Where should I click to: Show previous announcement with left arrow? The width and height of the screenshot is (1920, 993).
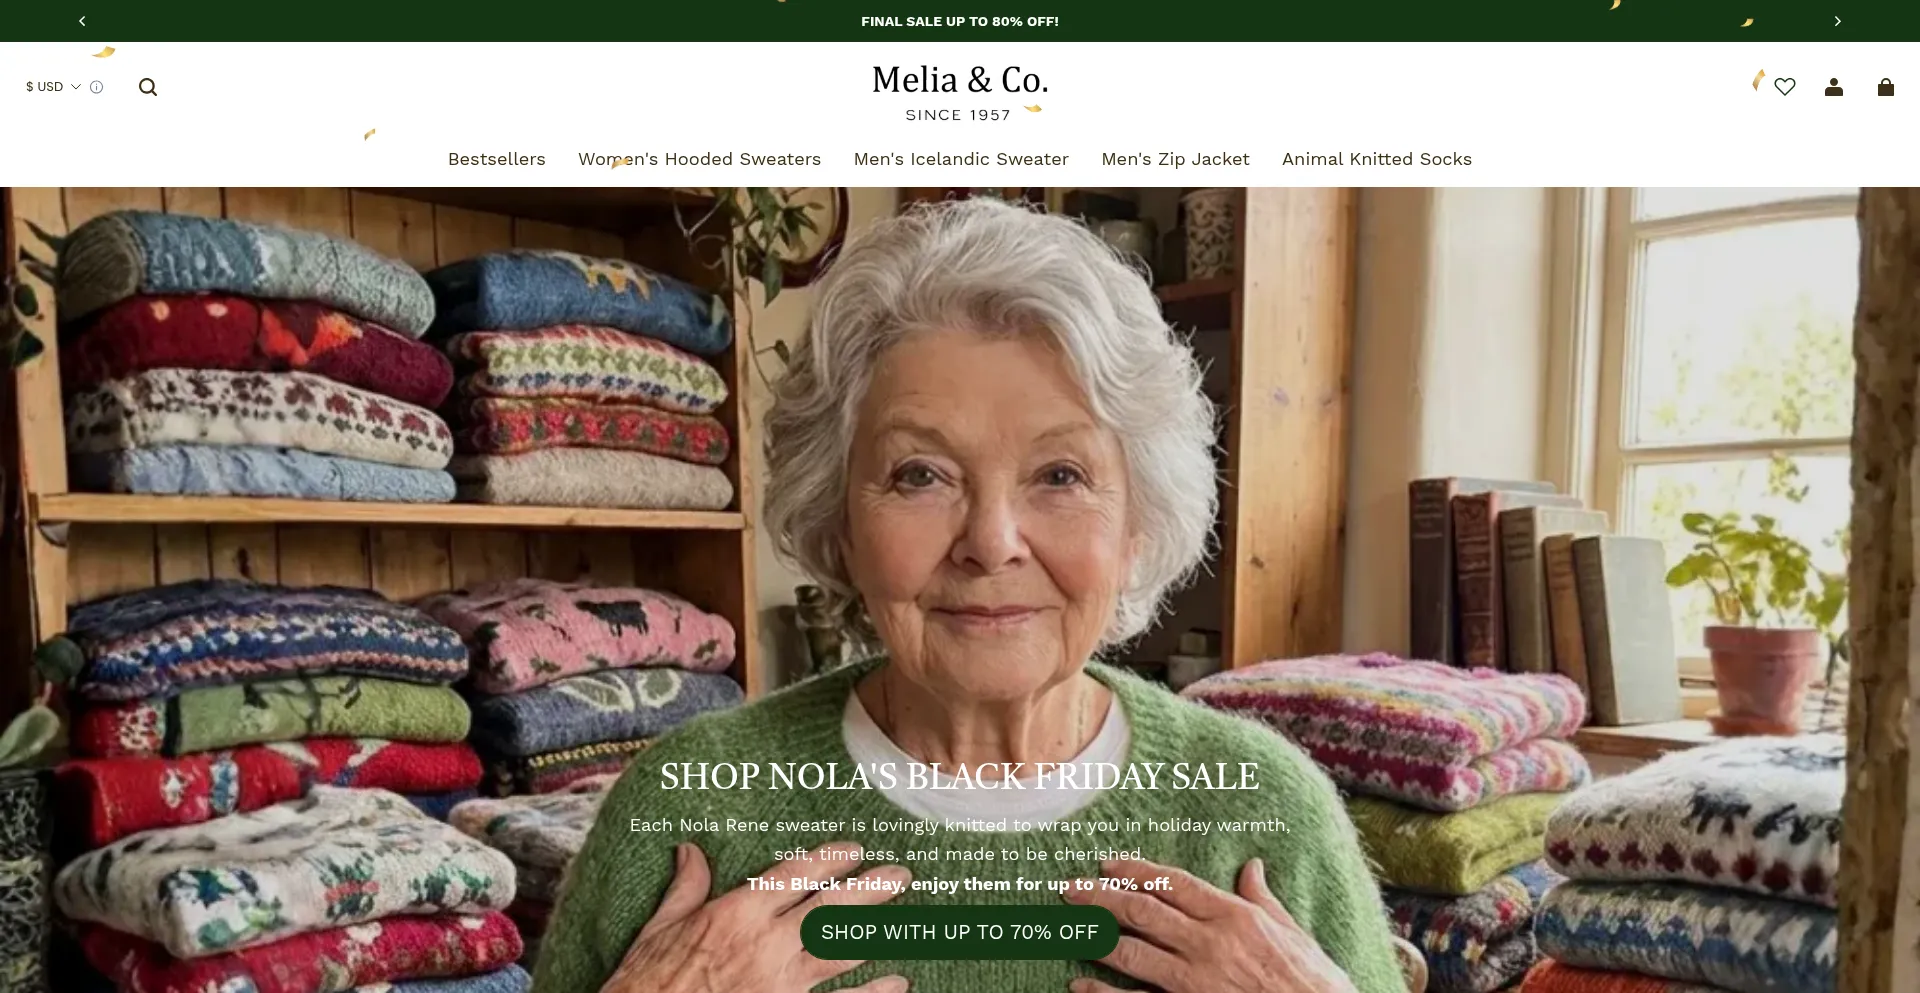pos(82,21)
